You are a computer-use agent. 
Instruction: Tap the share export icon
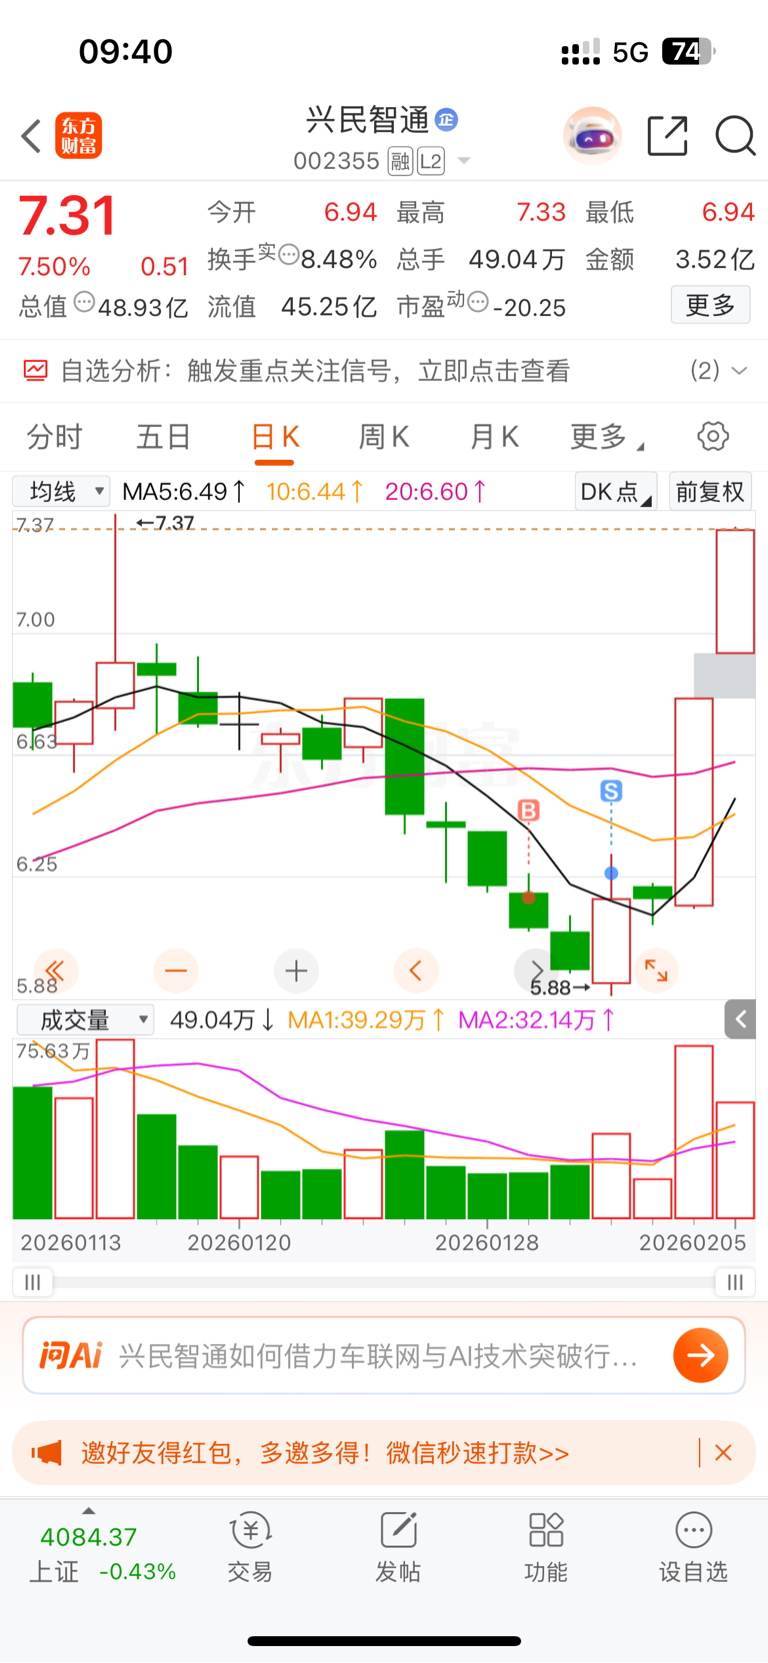[x=667, y=136]
